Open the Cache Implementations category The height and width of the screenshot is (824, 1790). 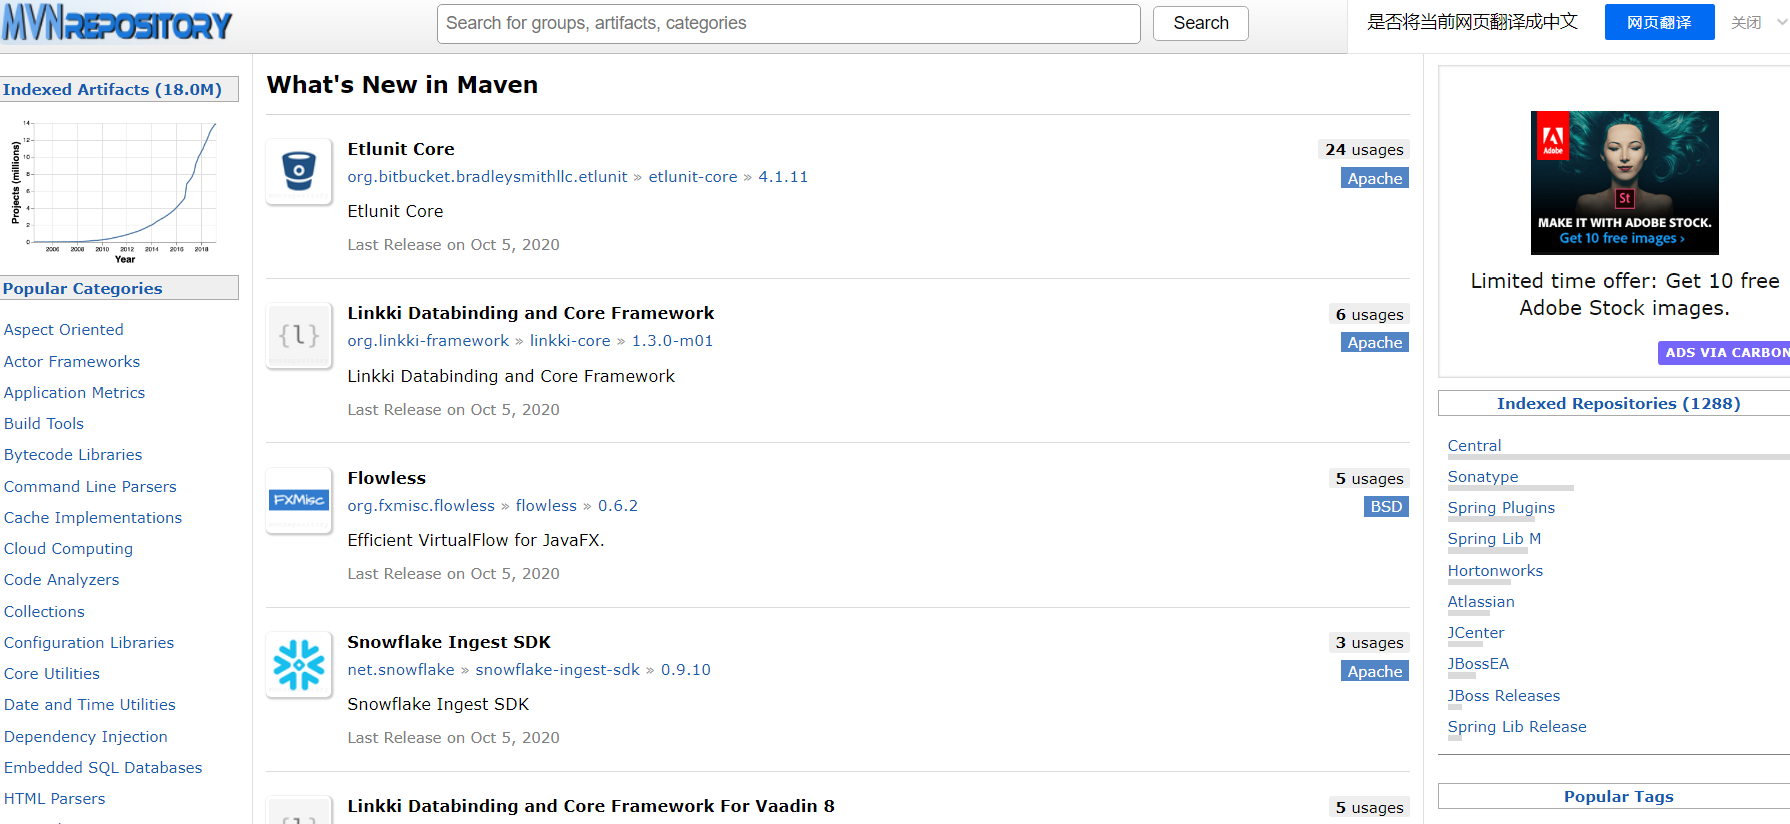(93, 517)
